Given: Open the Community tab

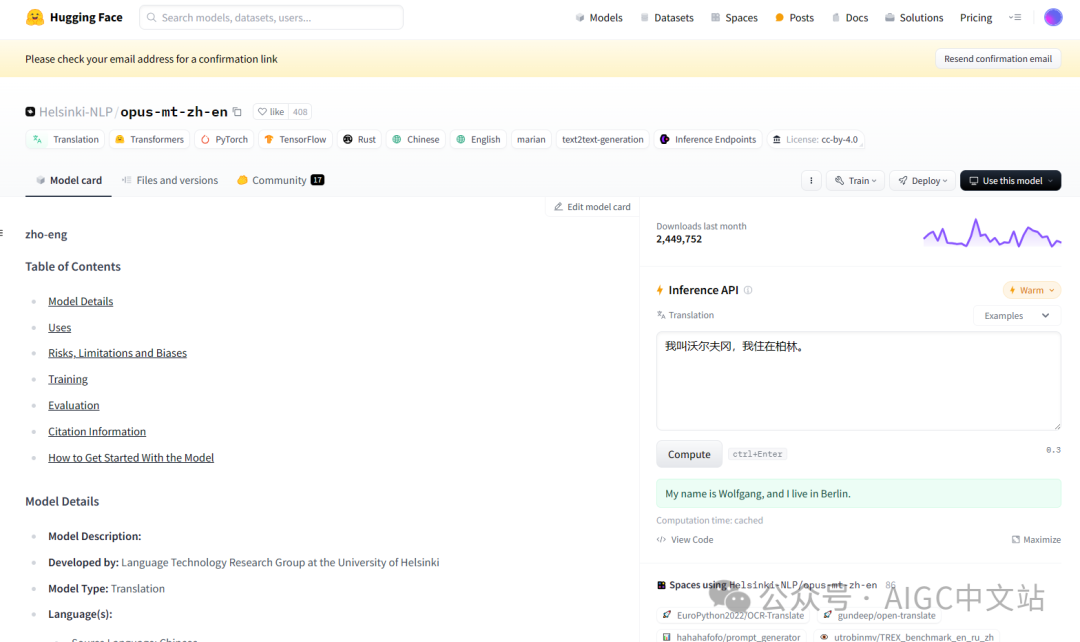Looking at the screenshot, I should click(280, 180).
